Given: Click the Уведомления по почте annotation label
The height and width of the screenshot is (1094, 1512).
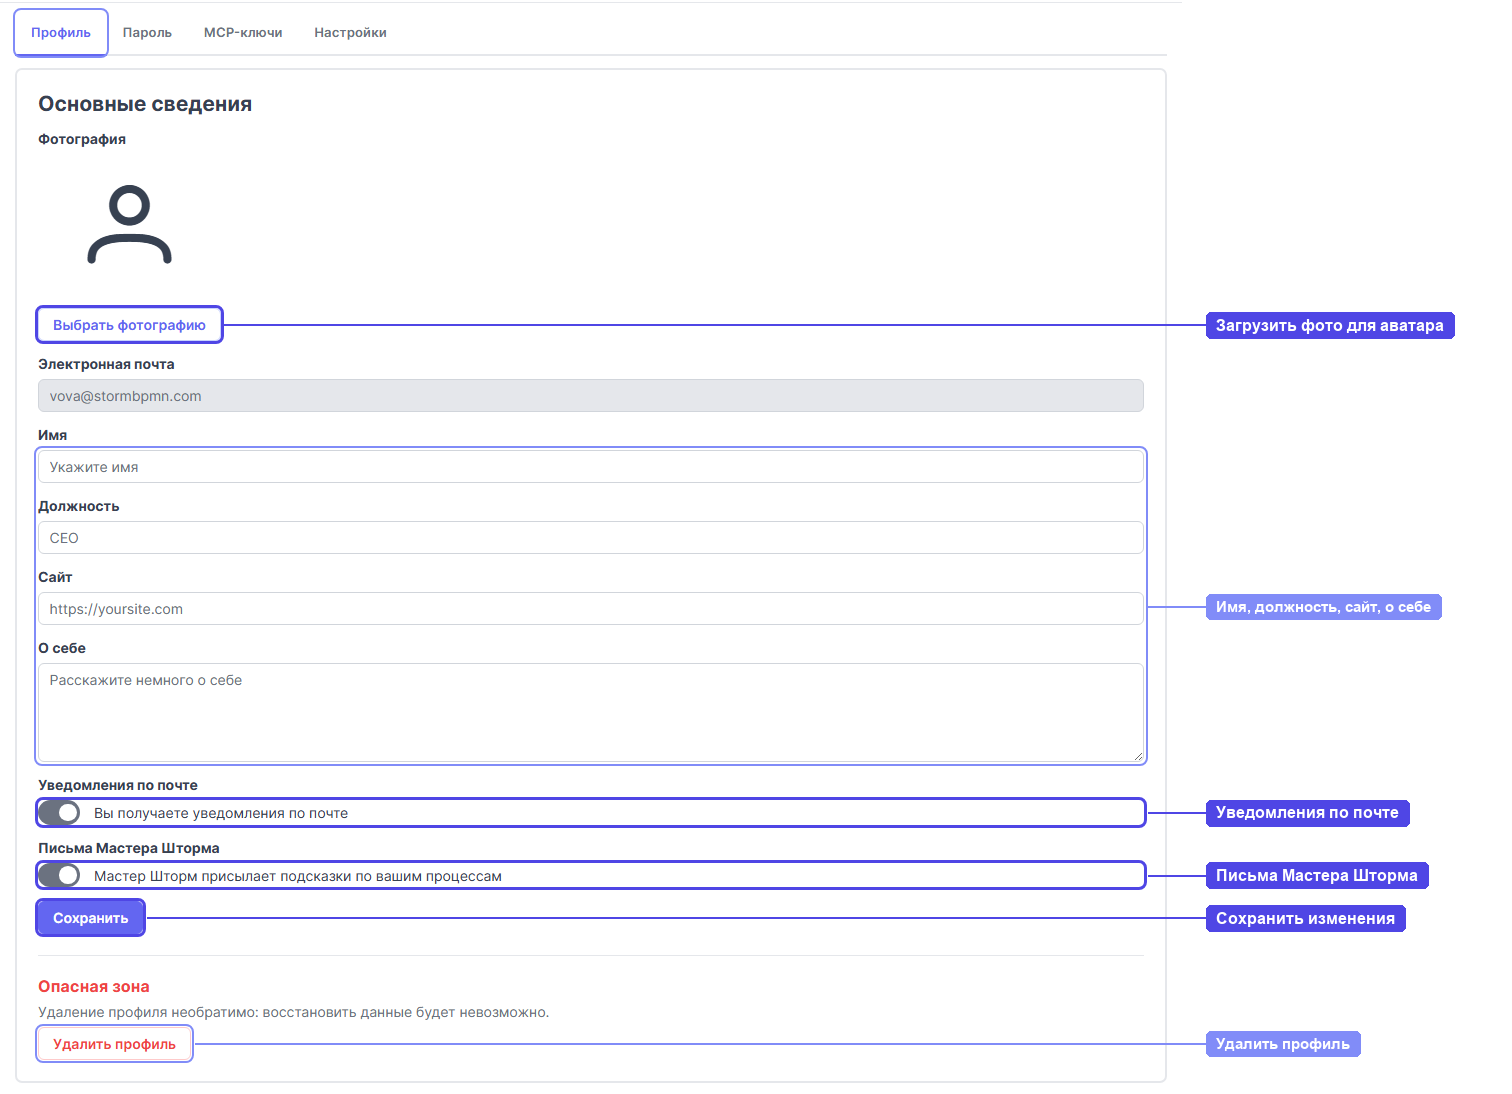Looking at the screenshot, I should click(1308, 813).
